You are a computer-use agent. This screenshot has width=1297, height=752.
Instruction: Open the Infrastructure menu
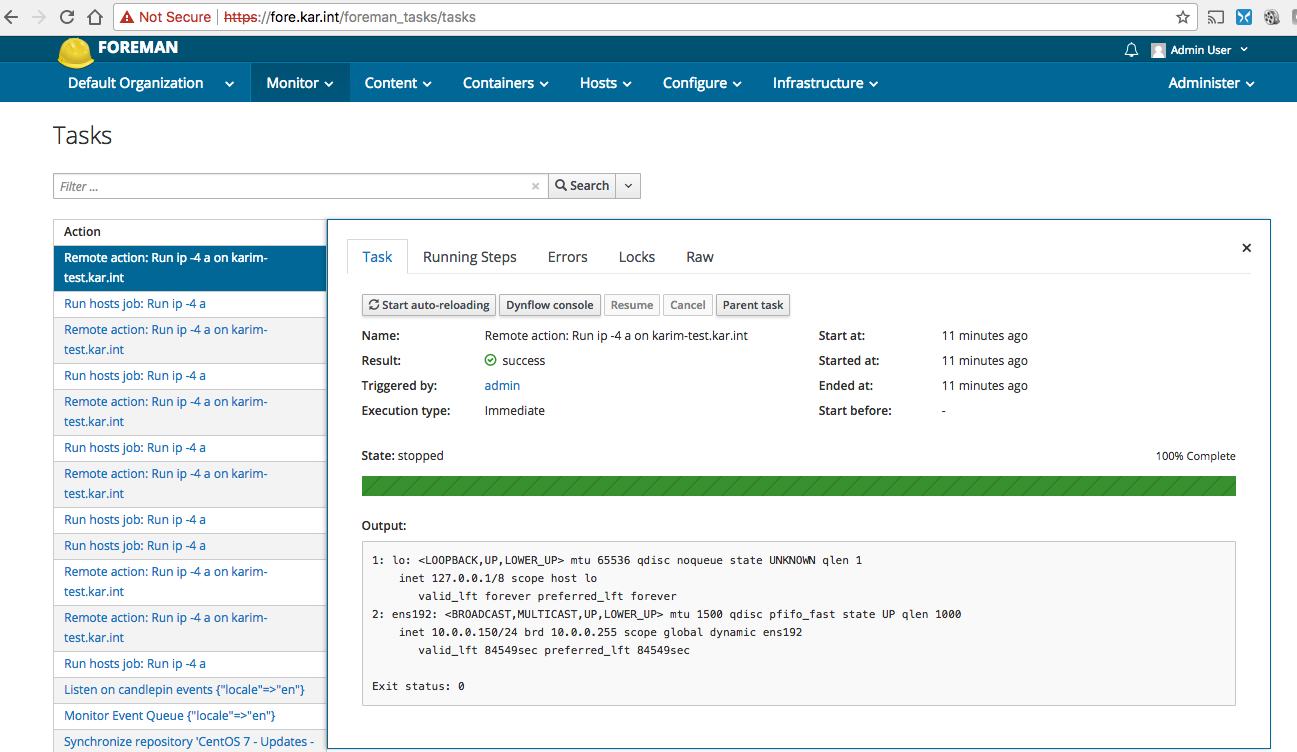tap(825, 83)
